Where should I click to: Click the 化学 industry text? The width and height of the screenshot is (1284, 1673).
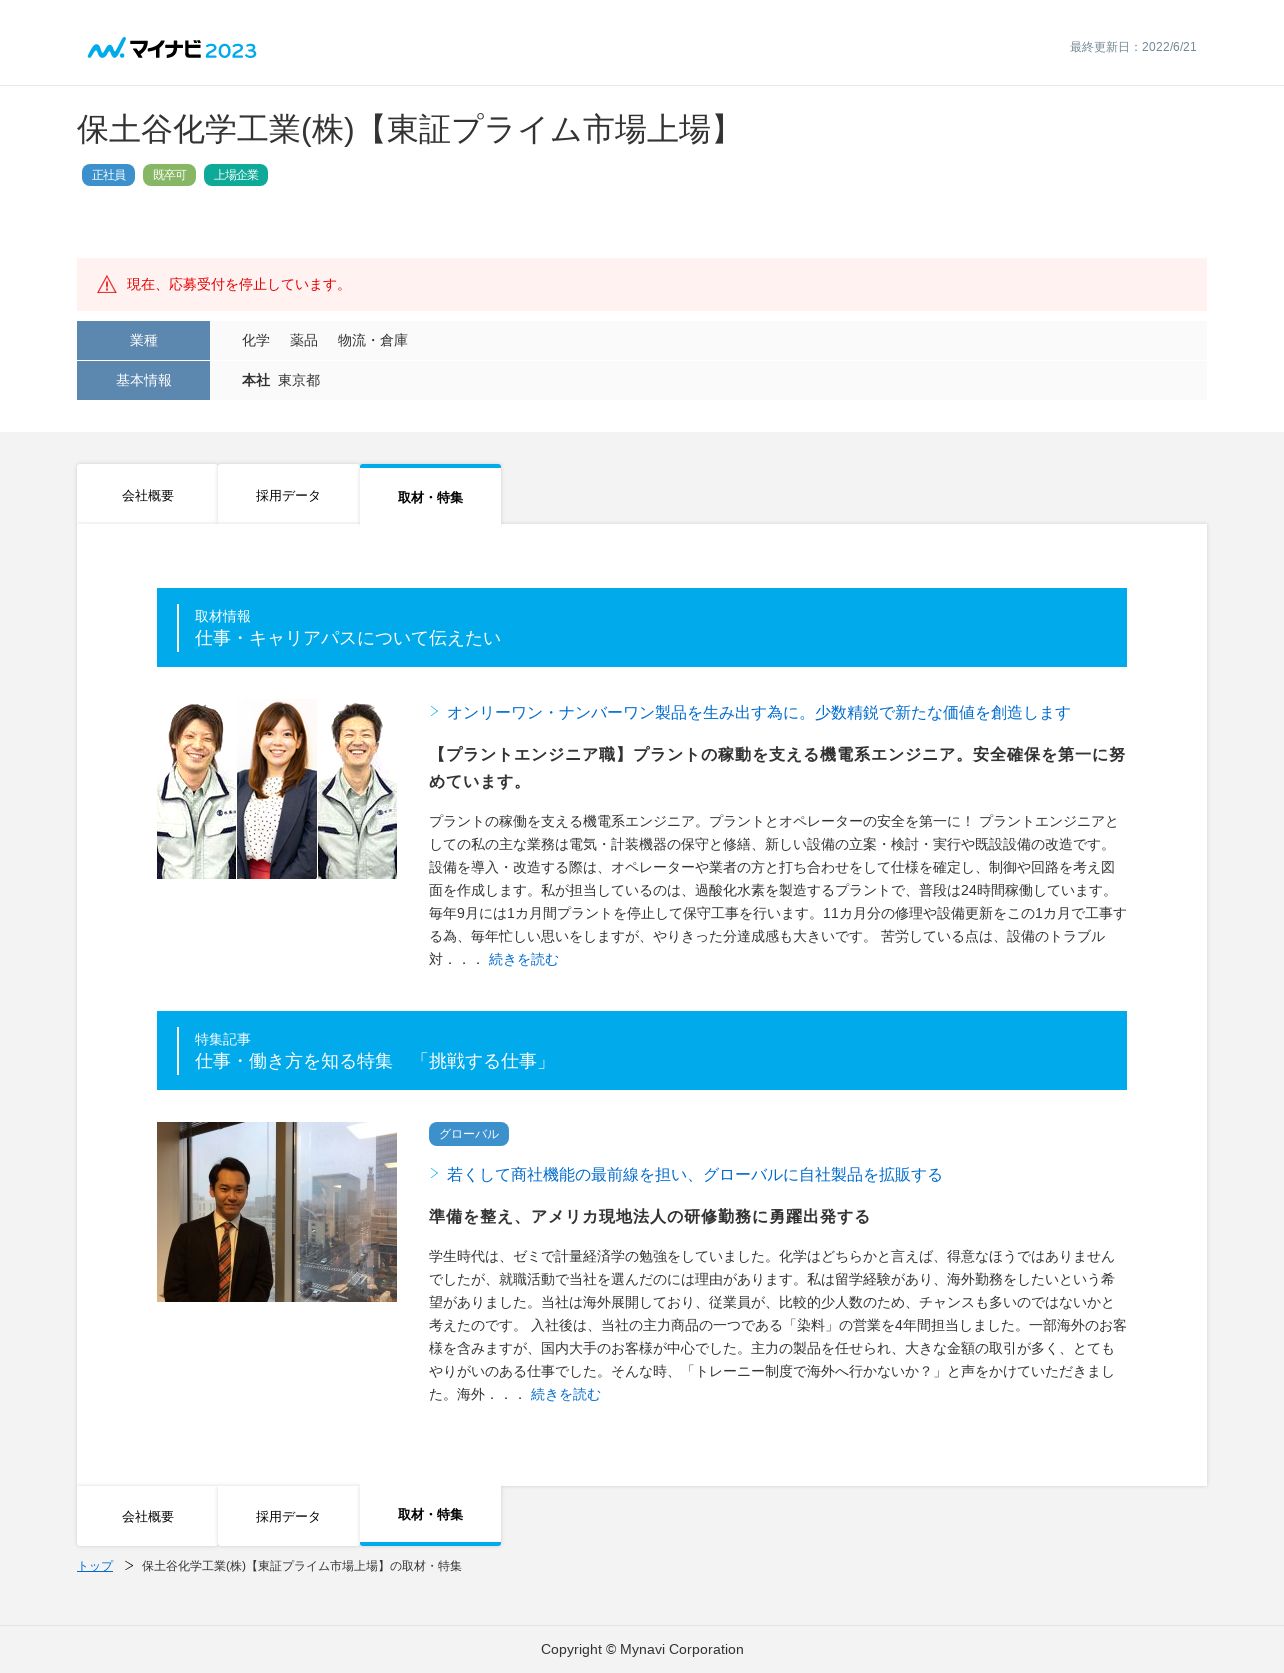[x=256, y=341]
